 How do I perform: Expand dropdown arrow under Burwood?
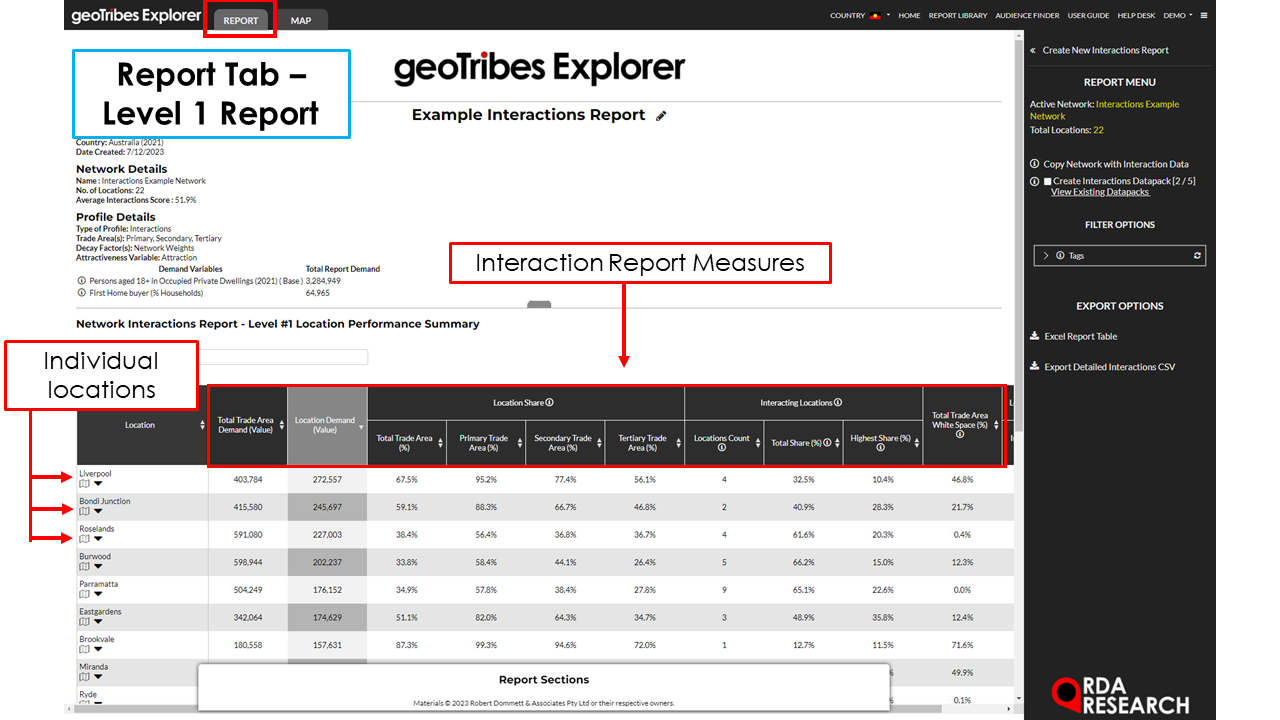(98, 567)
